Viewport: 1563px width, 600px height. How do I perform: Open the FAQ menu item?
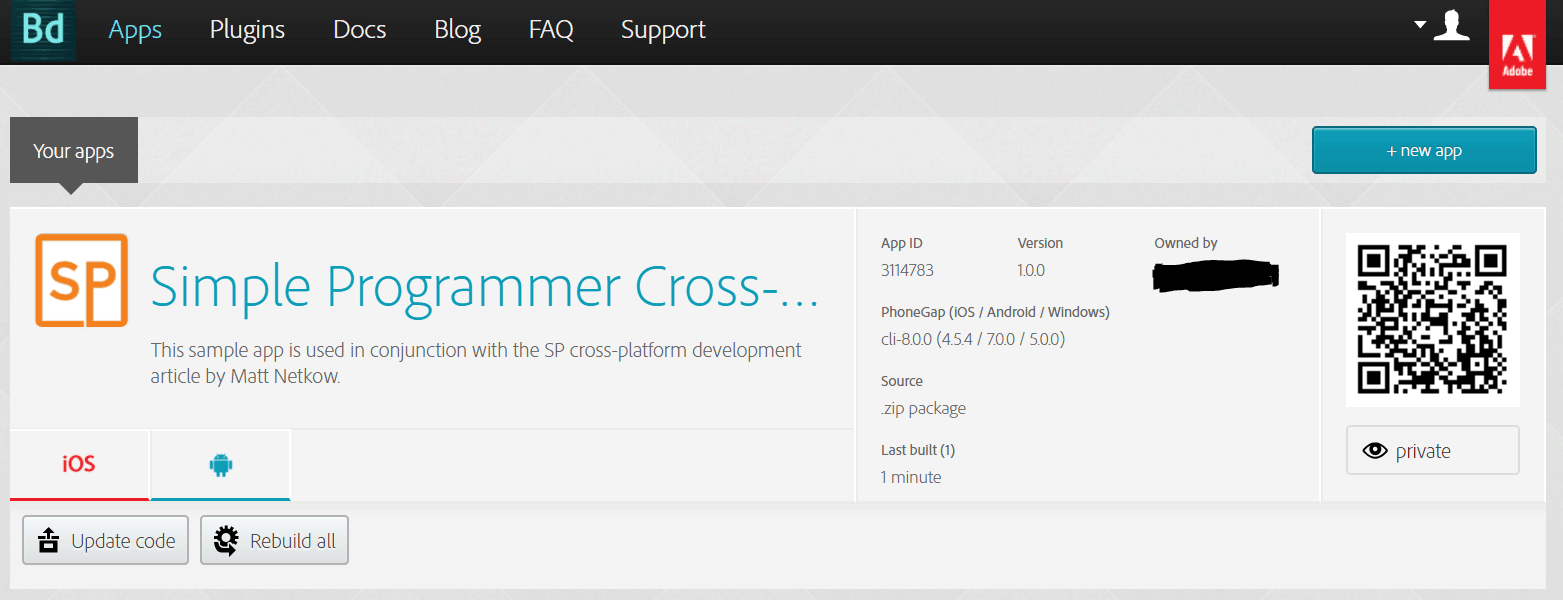(x=551, y=30)
